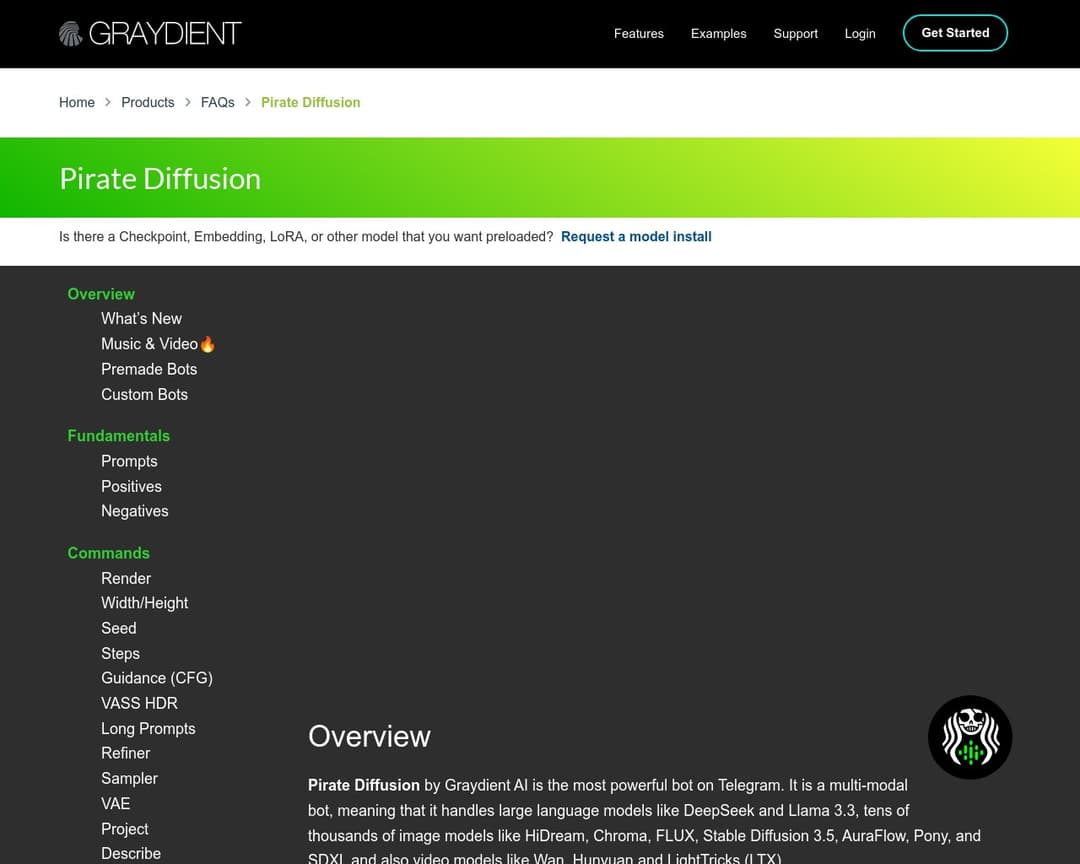Select Premade Bots in the sidebar
The width and height of the screenshot is (1080, 864).
pyautogui.click(x=148, y=369)
